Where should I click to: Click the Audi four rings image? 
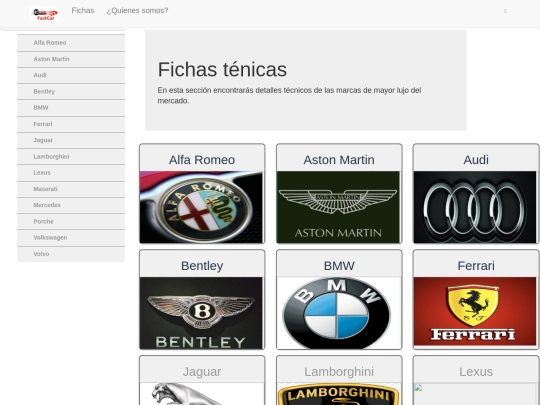click(475, 207)
